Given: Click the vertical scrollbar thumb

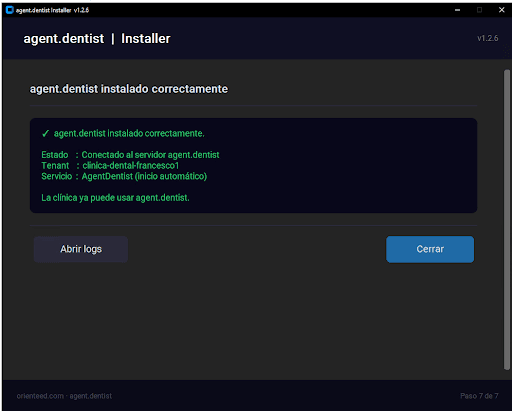Looking at the screenshot, I should coord(507,220).
